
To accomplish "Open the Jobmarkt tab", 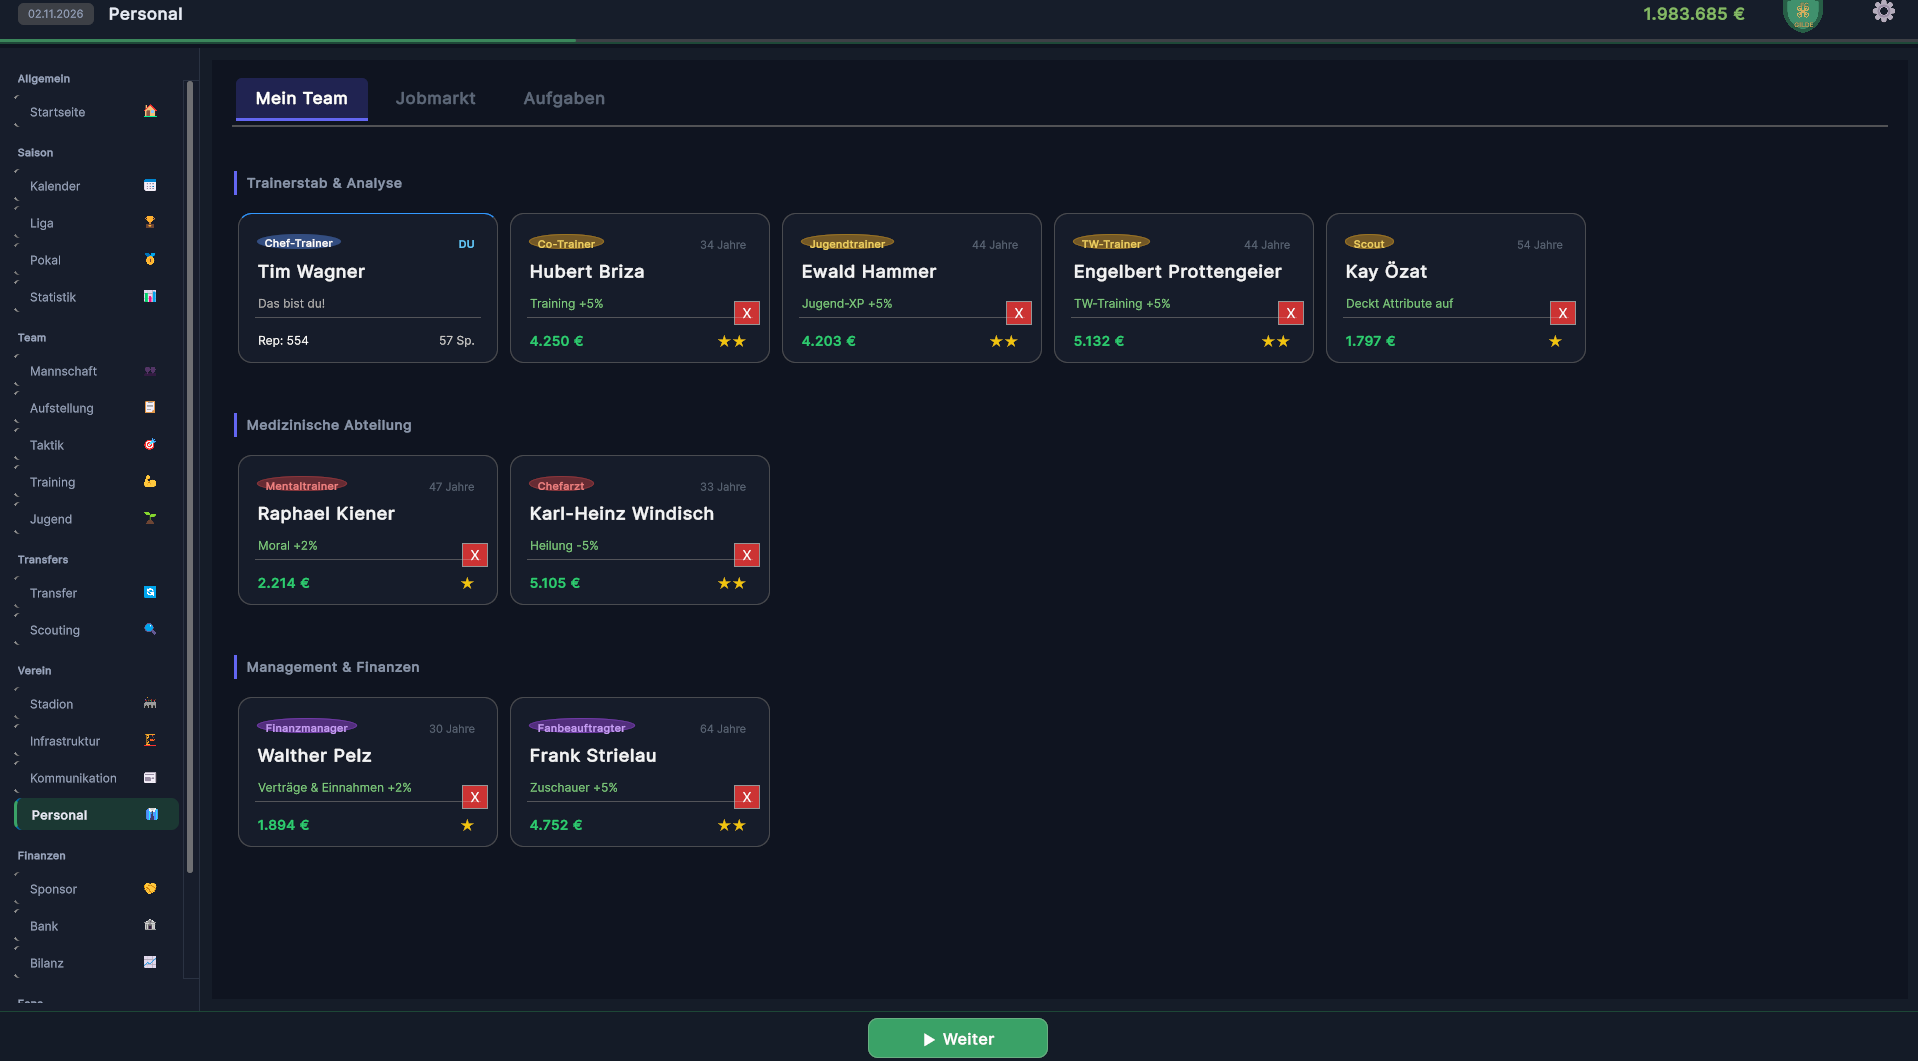I will point(435,98).
